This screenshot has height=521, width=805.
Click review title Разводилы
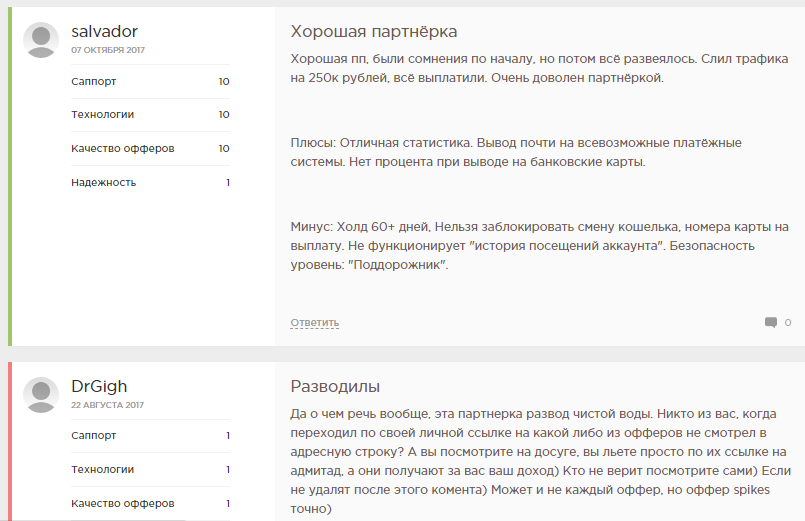click(335, 387)
